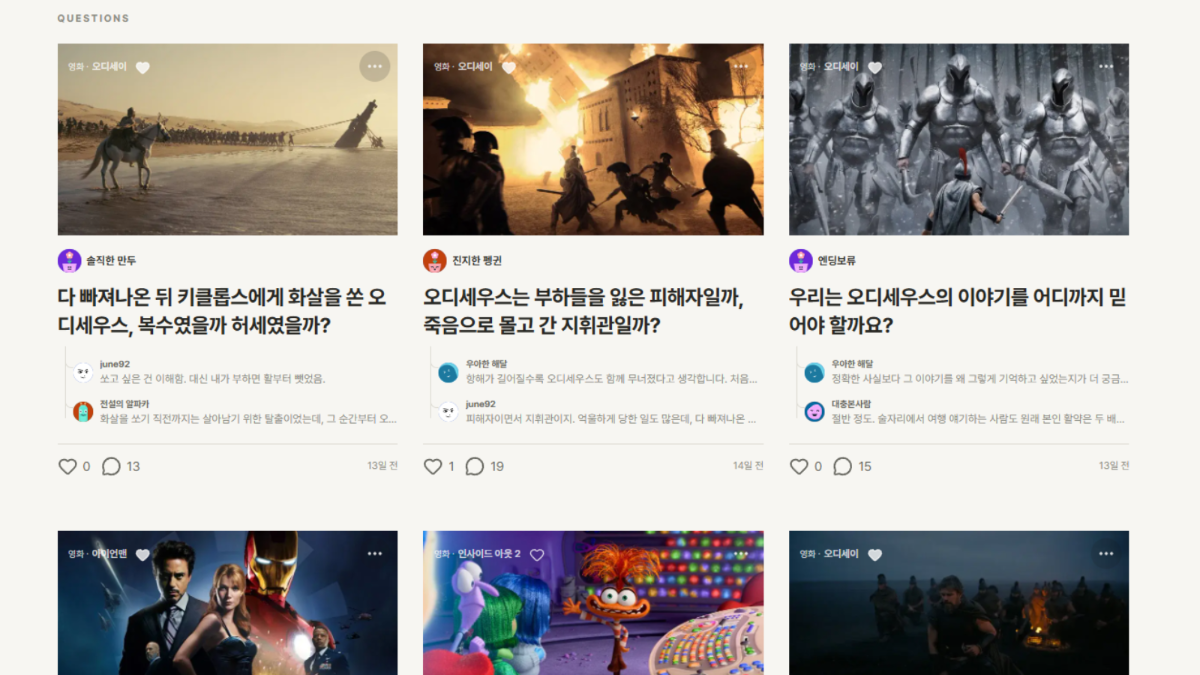Click the QUESTIONS section heading

coord(93,18)
